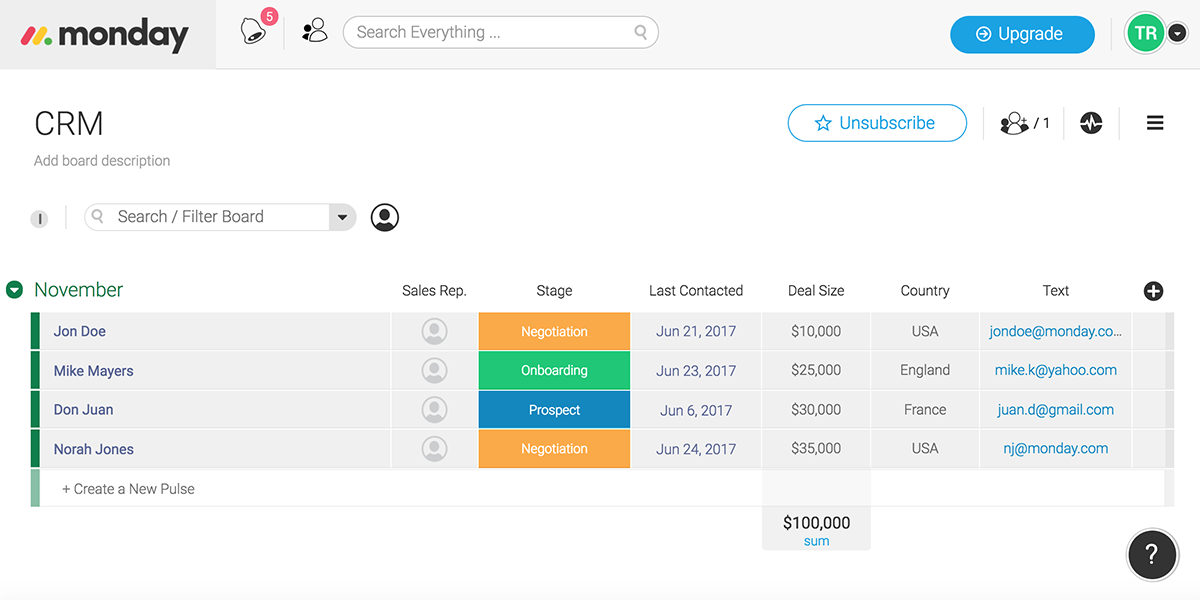Click the invite team members icon
This screenshot has width=1200, height=600.
coord(315,31)
